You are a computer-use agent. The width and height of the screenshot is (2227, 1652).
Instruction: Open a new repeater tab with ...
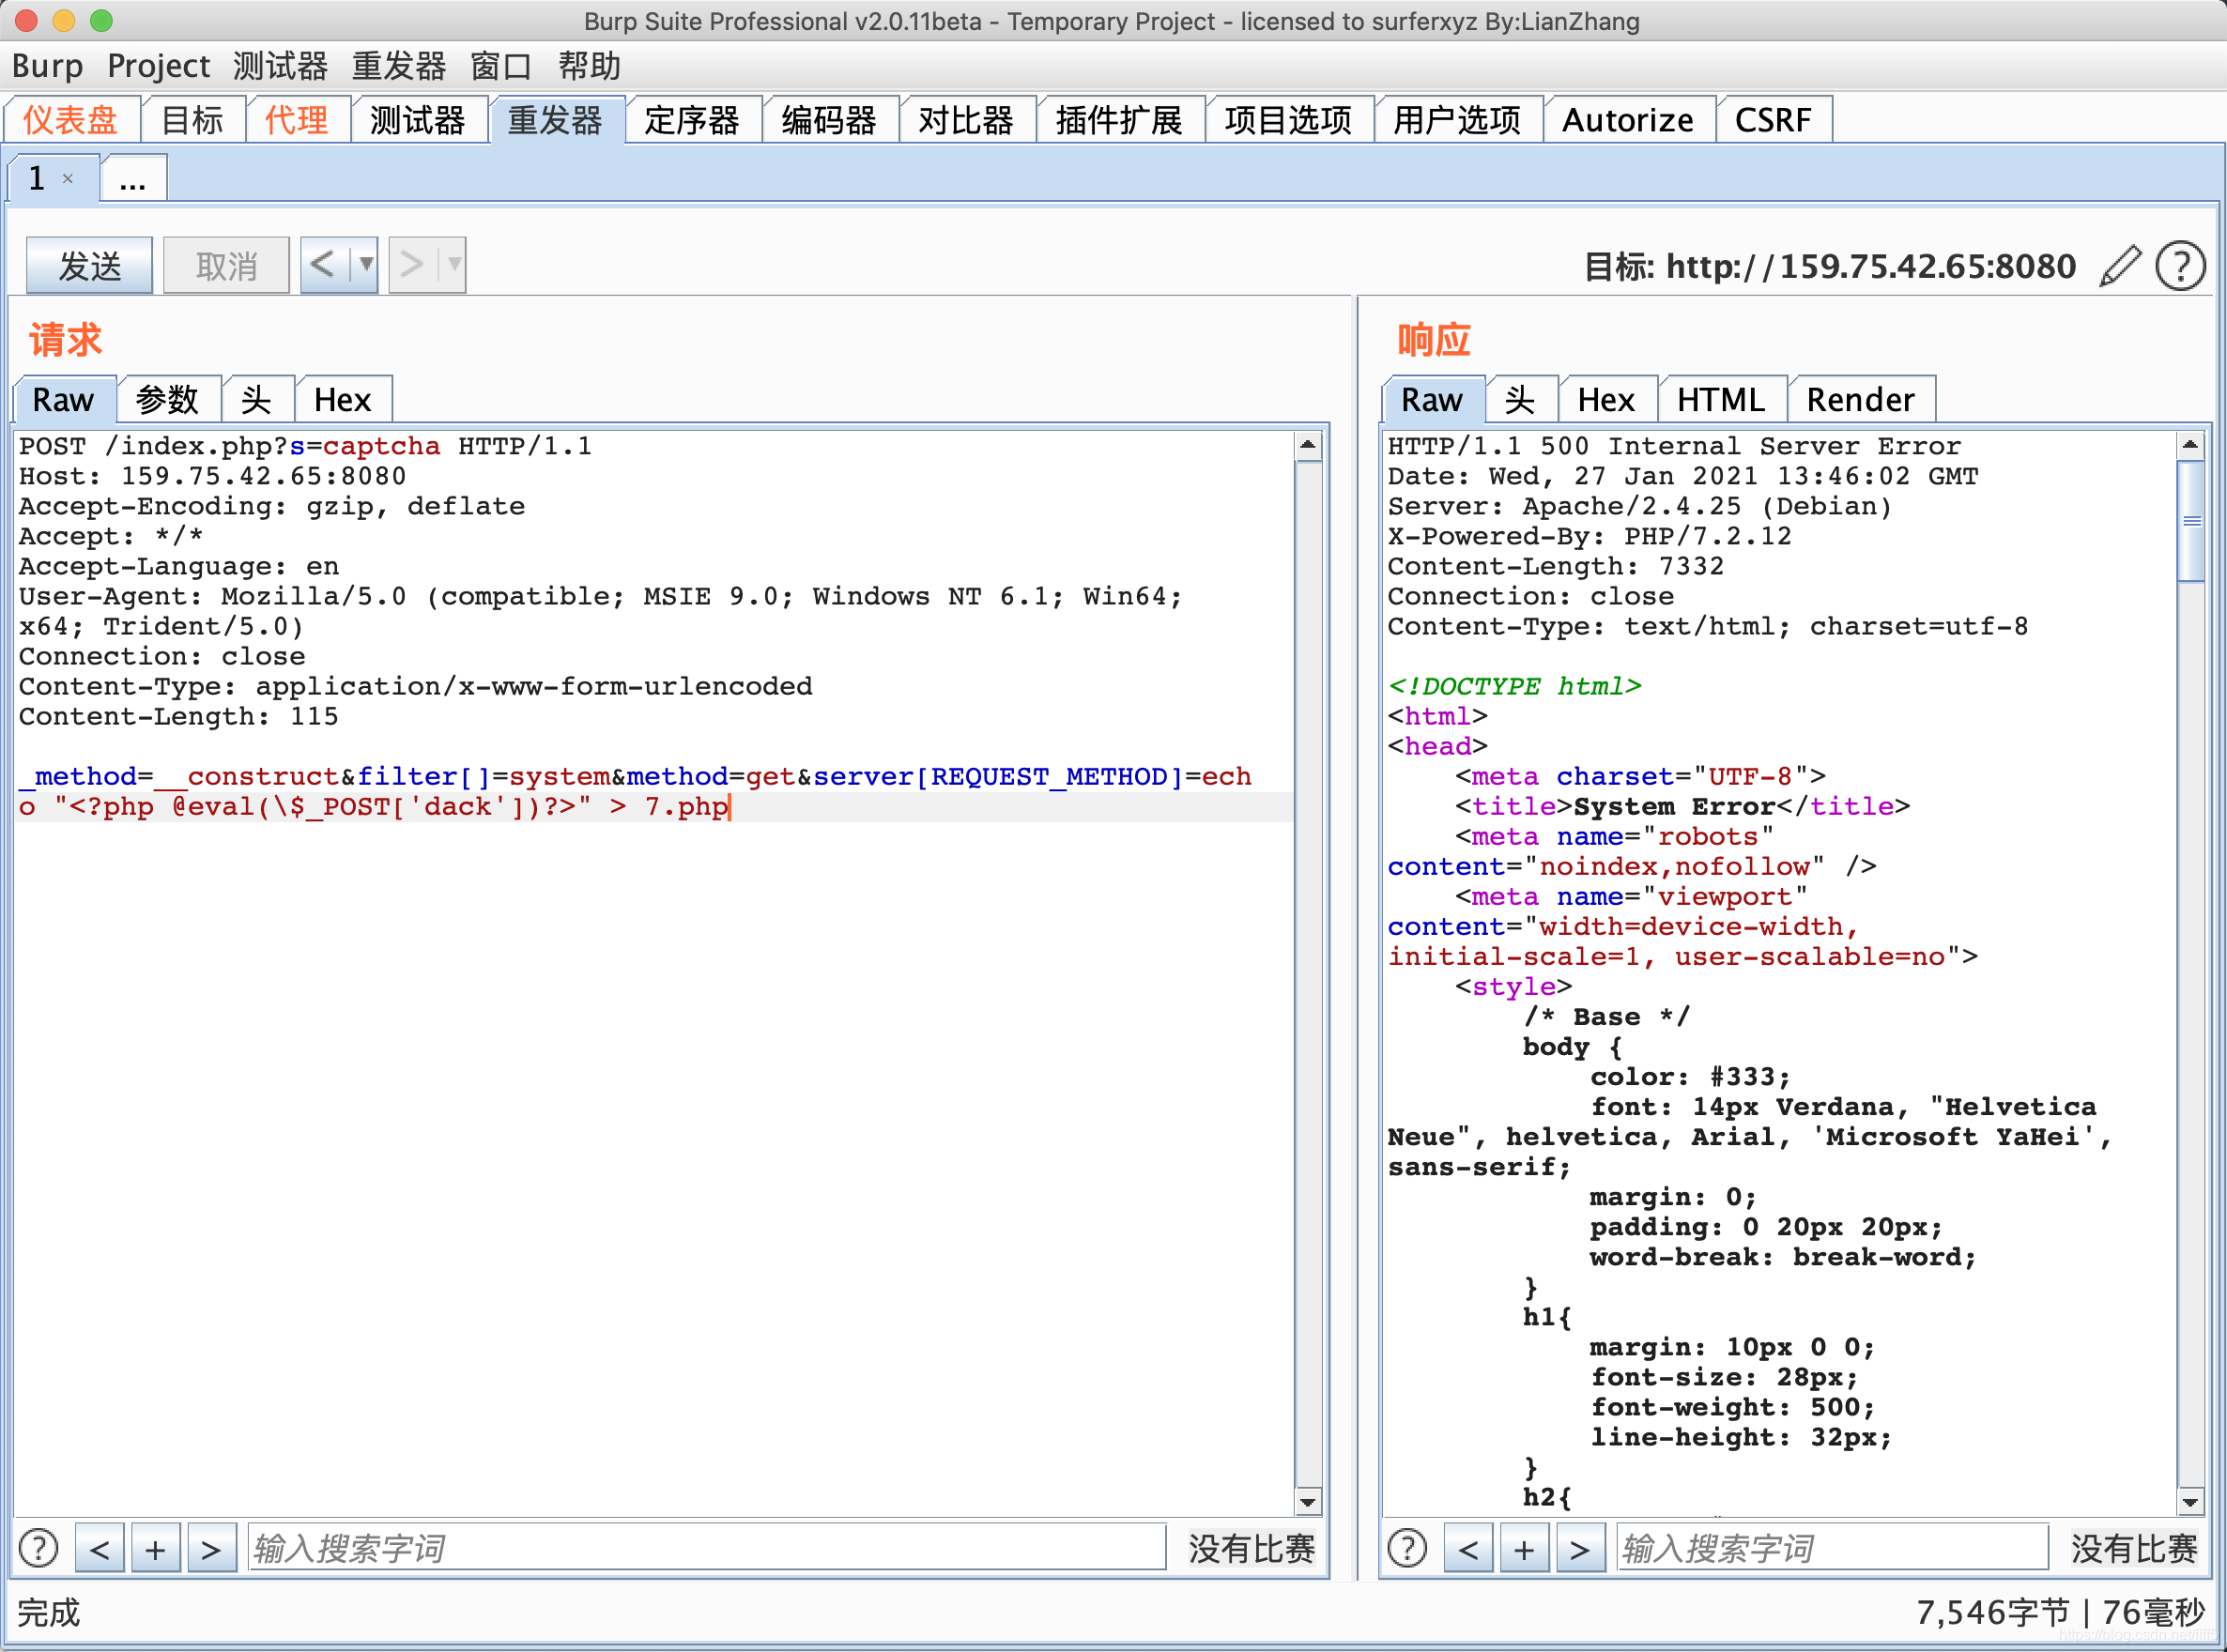[x=133, y=179]
